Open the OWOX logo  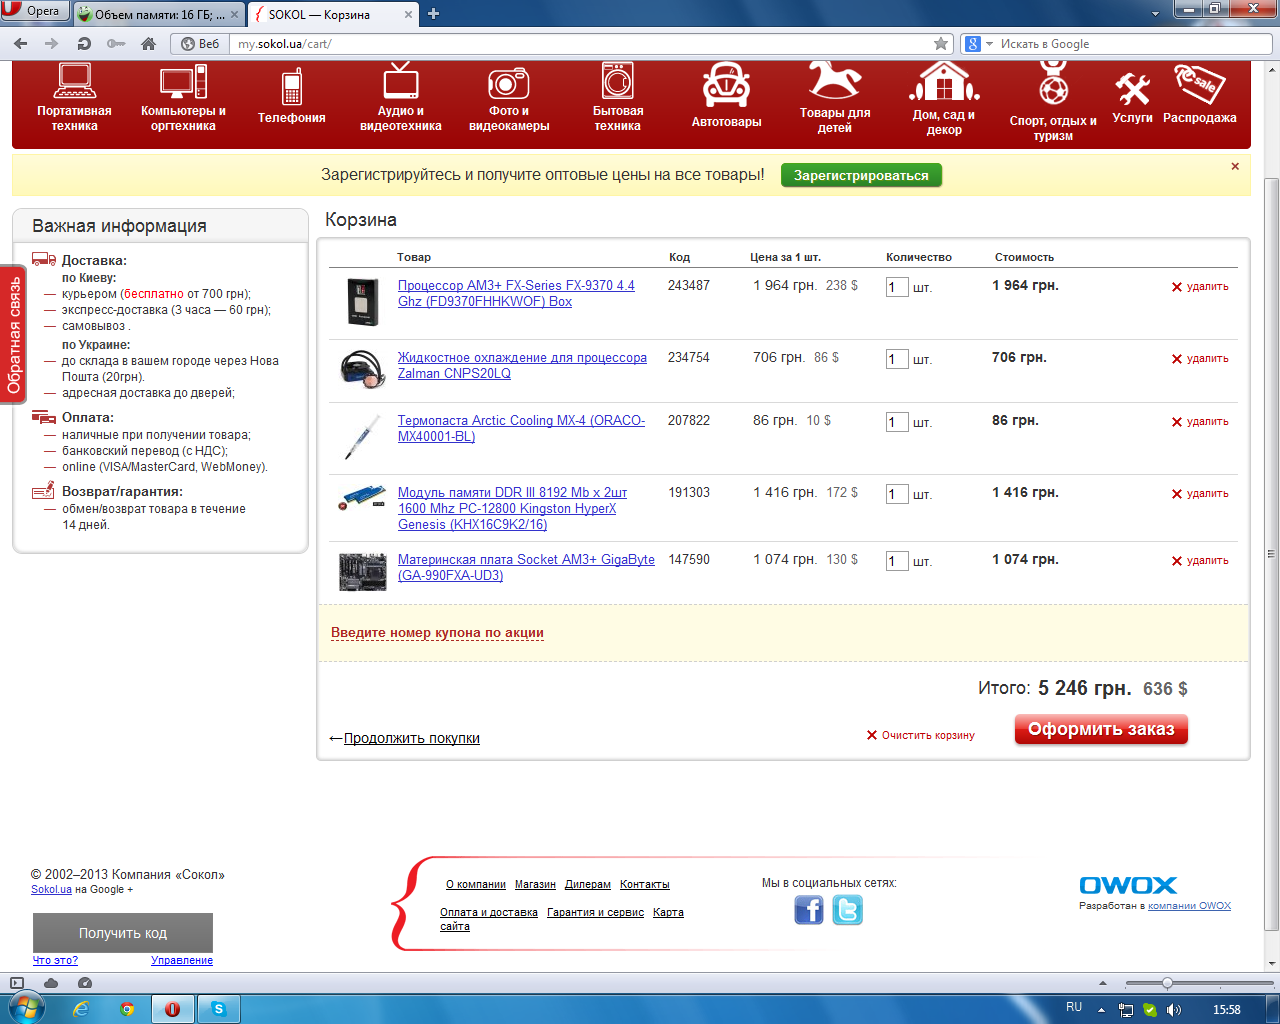pos(1128,885)
